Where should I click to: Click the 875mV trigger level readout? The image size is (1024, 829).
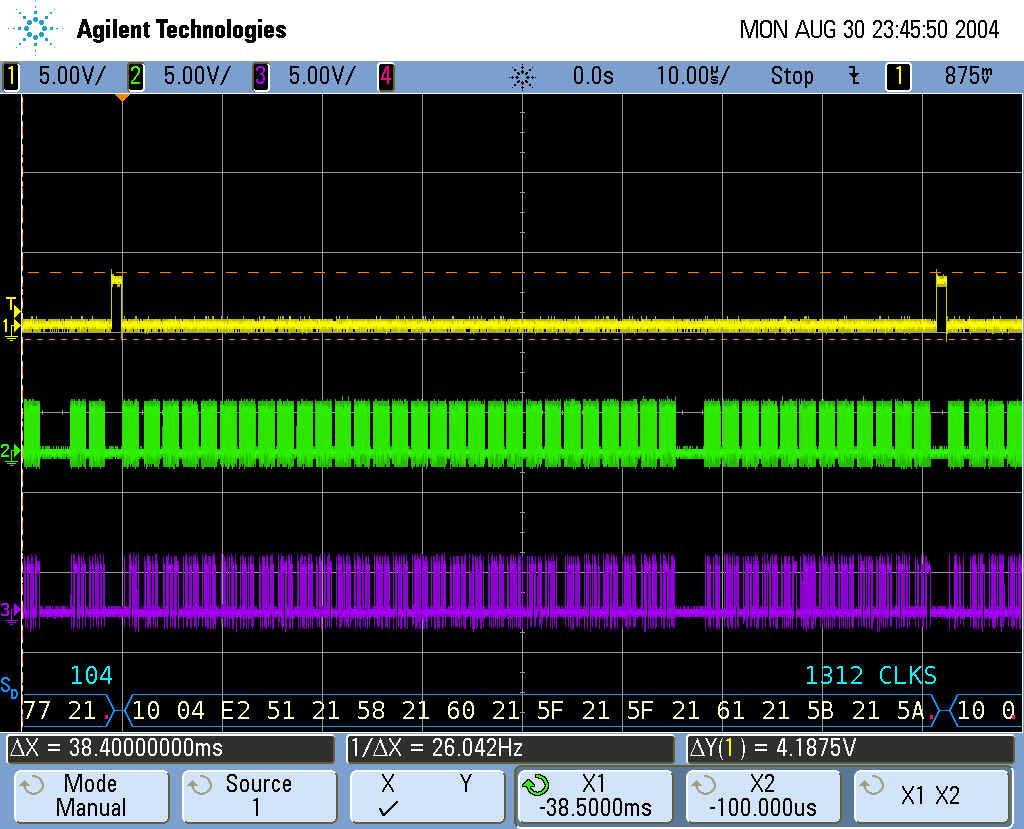968,76
